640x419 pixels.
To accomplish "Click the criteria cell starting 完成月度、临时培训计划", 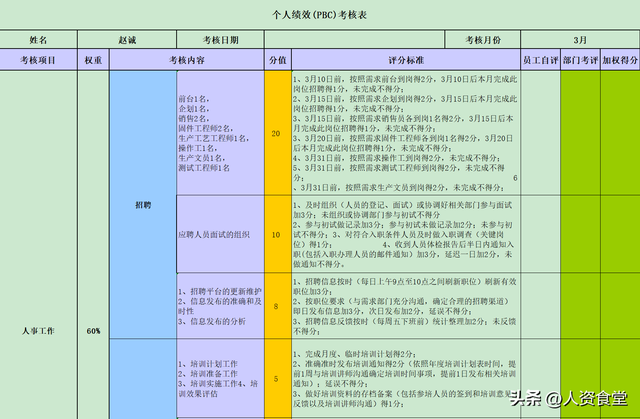I will [406, 378].
